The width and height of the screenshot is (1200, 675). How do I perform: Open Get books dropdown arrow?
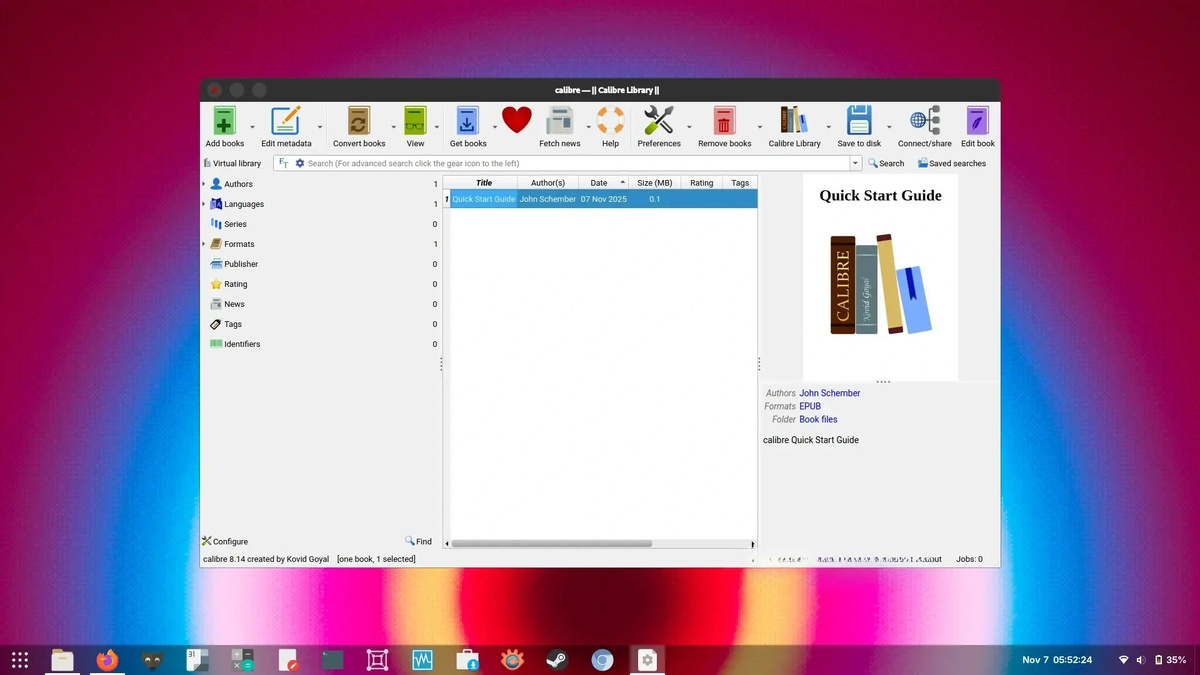pos(495,127)
